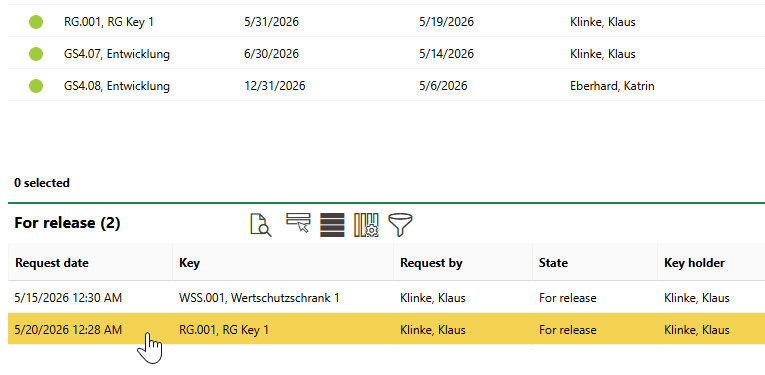Select 'GS4.07, Entwicklung' entry
Screen dimensions: 765x375
tap(117, 54)
